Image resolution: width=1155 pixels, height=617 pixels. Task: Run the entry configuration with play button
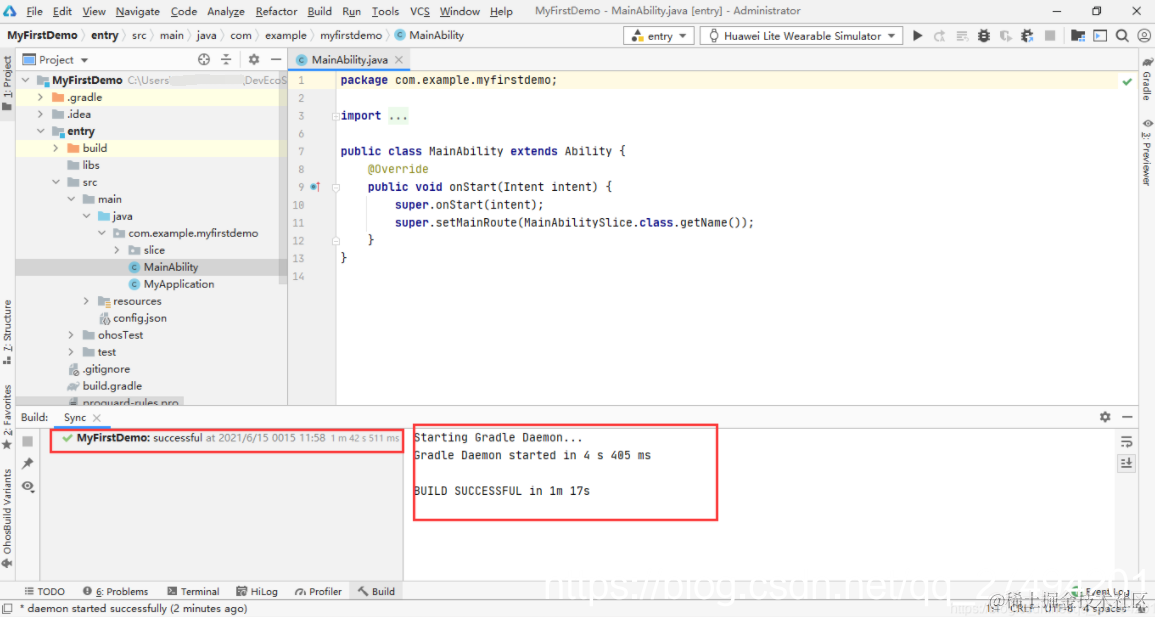coord(918,35)
